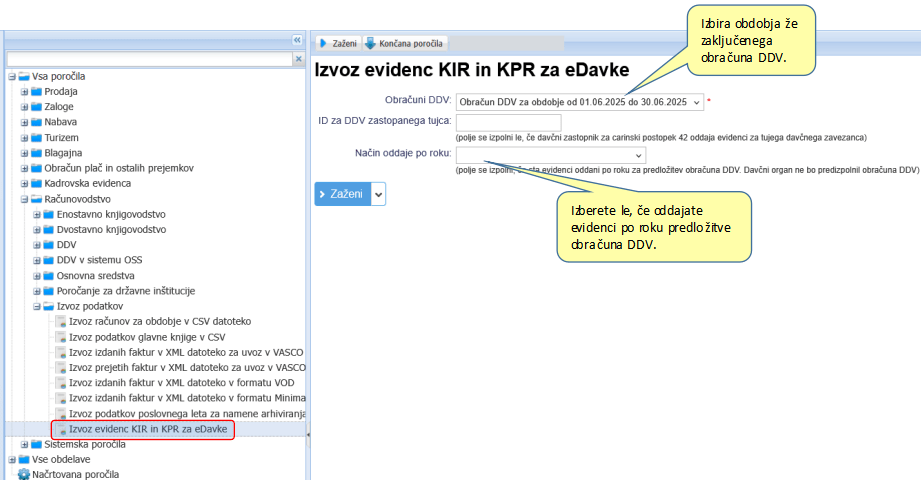
Task: Expand the Zaloge tree node
Action: pos(24,107)
